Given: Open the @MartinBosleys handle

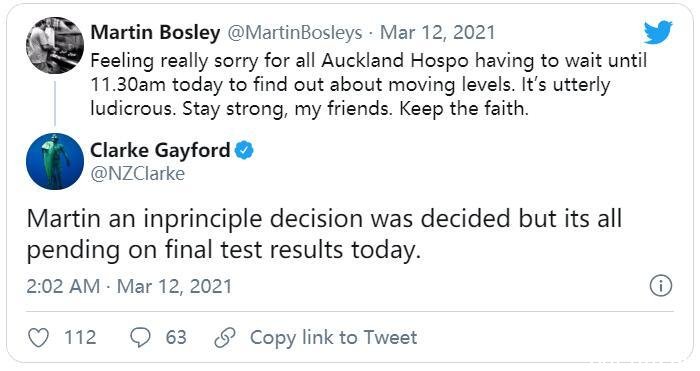Looking at the screenshot, I should (295, 33).
